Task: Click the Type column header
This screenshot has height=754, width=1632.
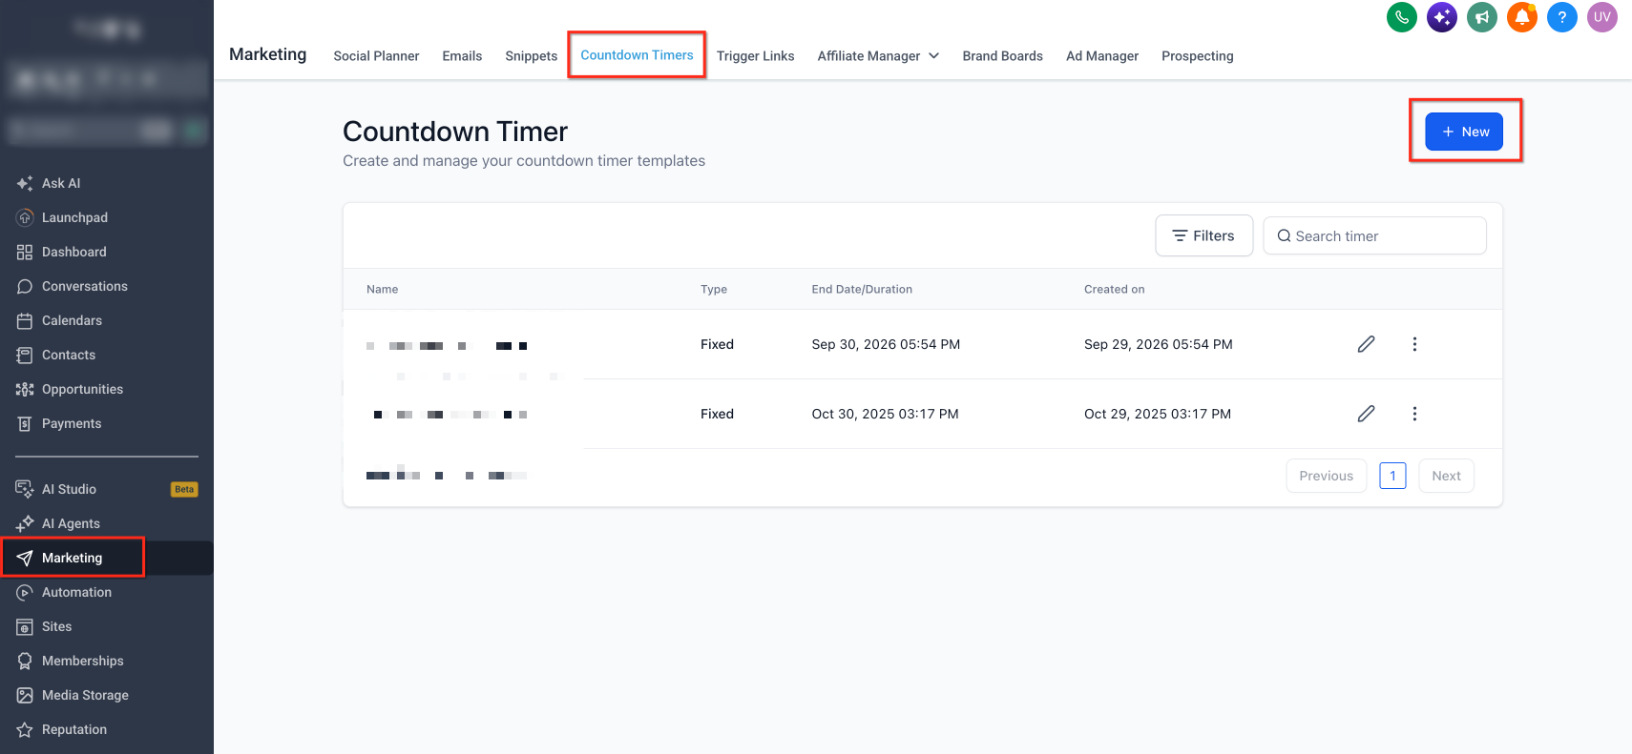Action: tap(714, 289)
